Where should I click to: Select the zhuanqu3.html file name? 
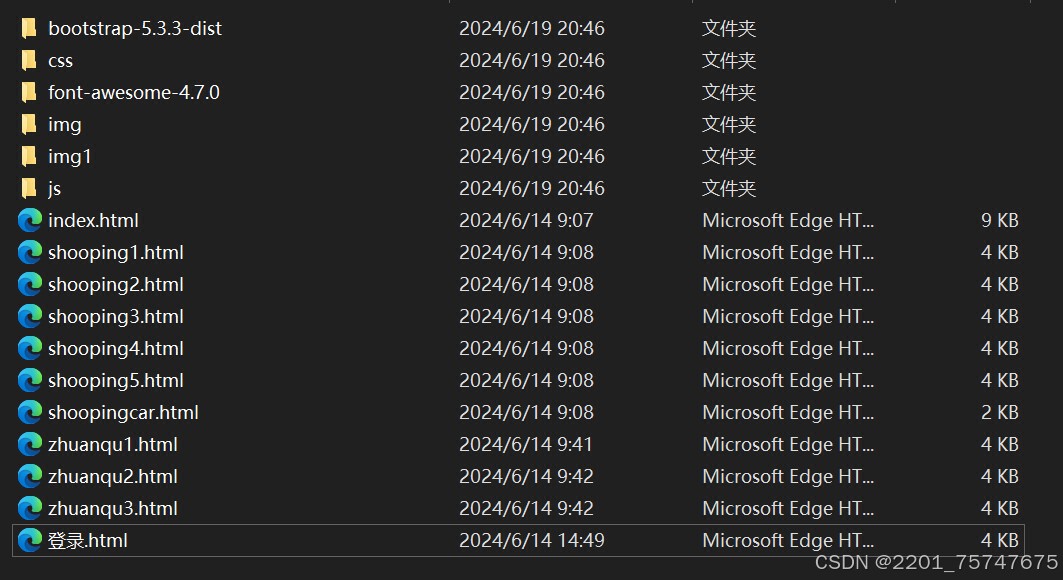coord(113,508)
